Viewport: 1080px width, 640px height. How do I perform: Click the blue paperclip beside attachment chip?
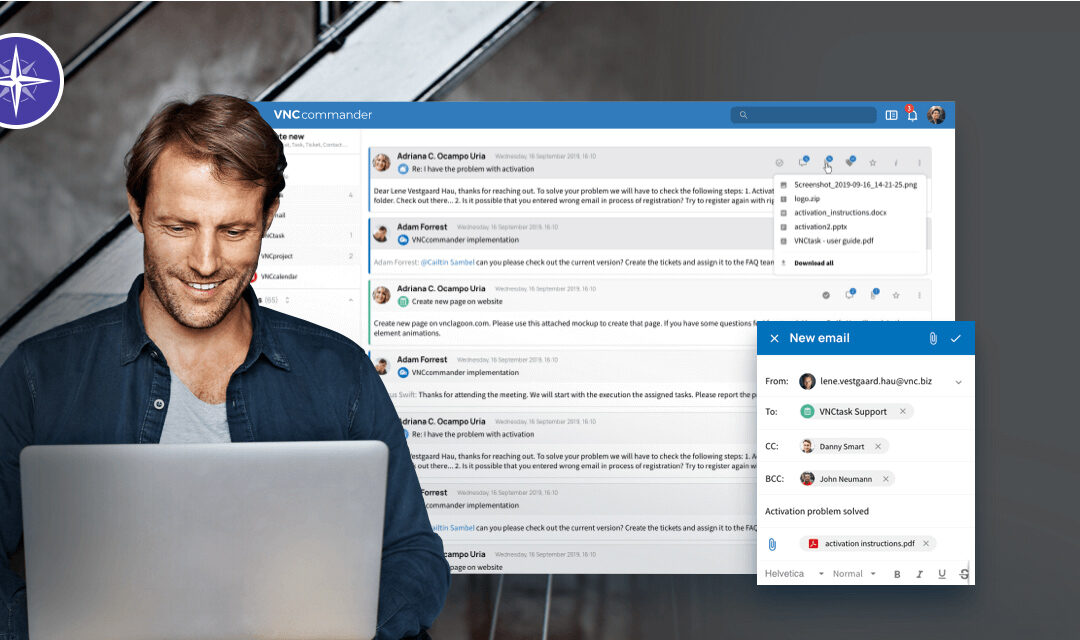pyautogui.click(x=772, y=544)
